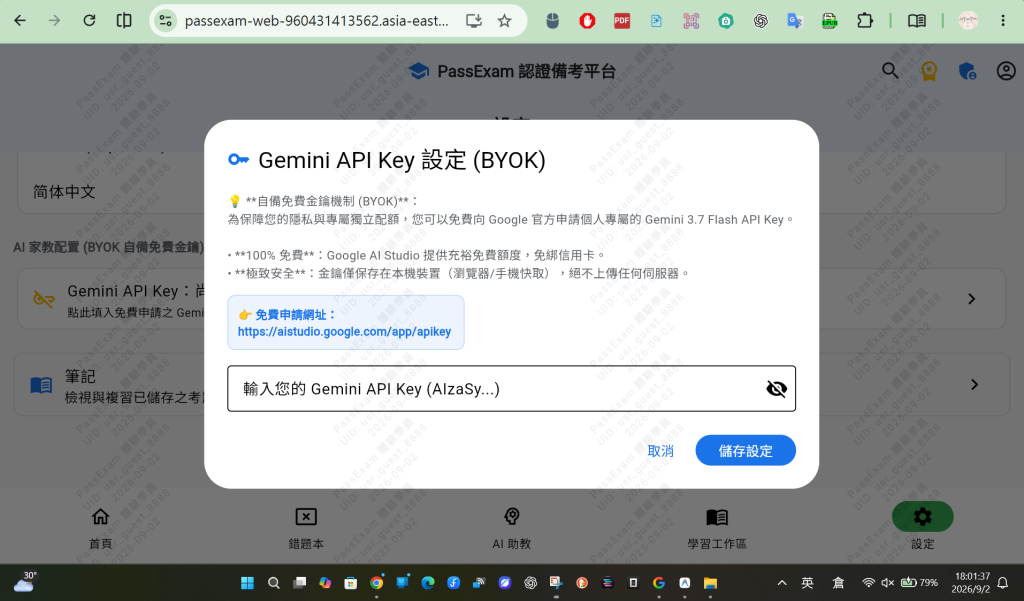Open the blue document extension icon
This screenshot has height=601, width=1024.
coord(656,21)
